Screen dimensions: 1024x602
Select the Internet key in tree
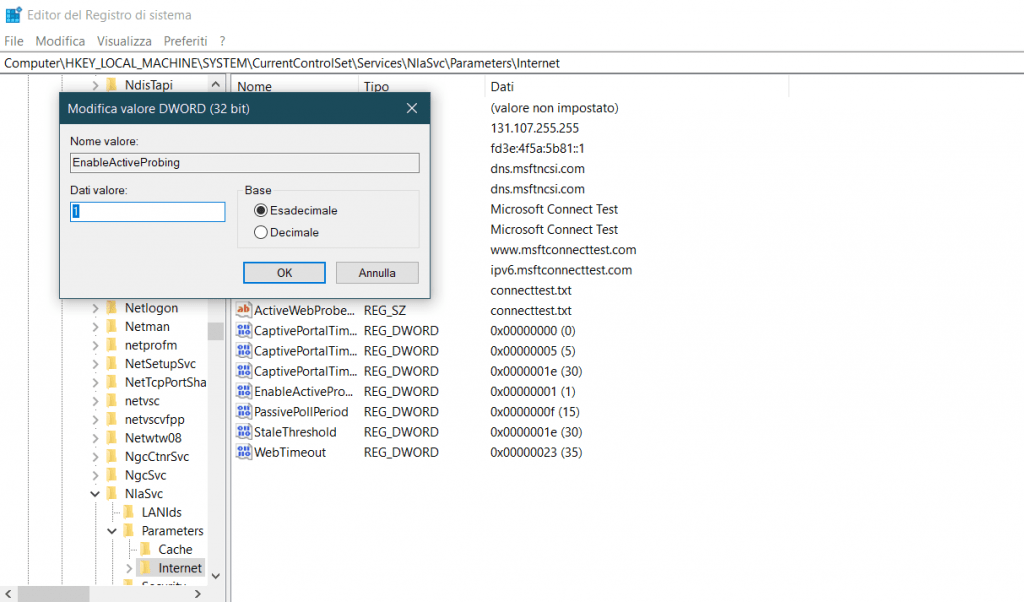pyautogui.click(x=180, y=568)
